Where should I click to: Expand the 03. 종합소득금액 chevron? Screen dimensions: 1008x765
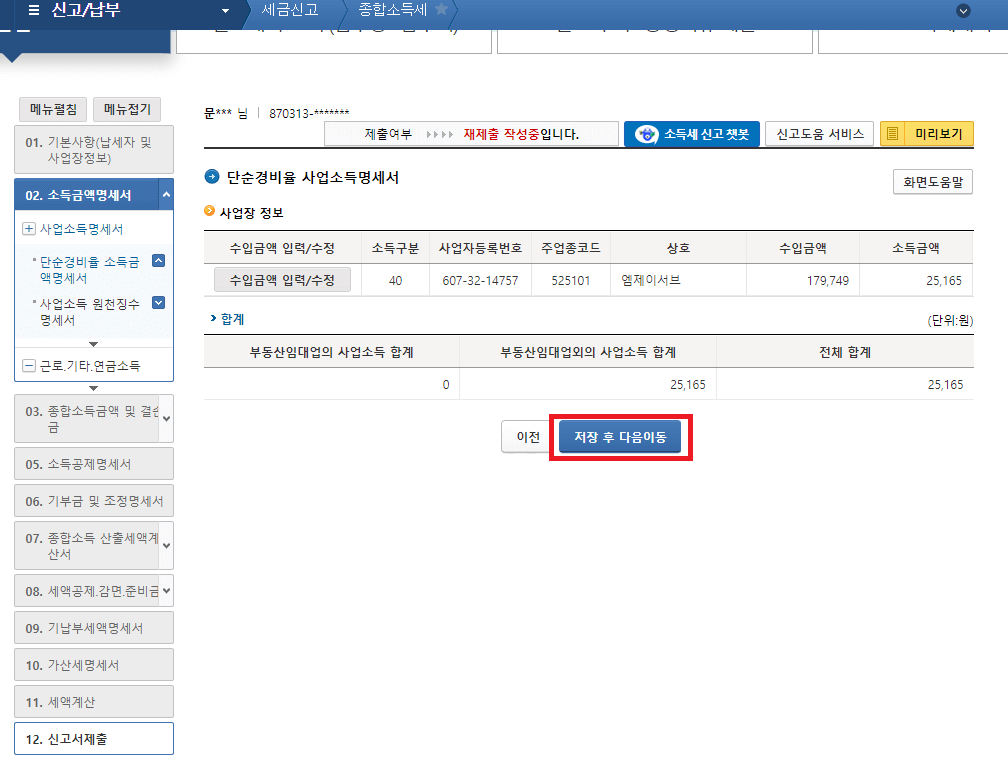(x=166, y=418)
